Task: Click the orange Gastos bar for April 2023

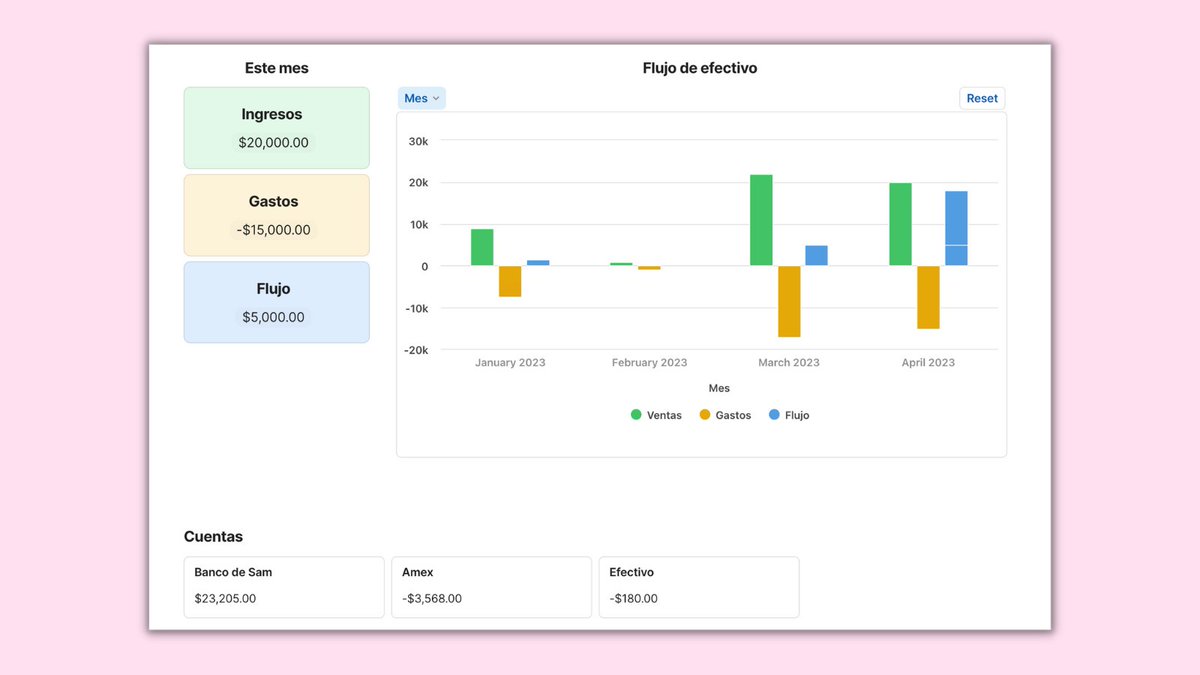Action: [x=928, y=297]
